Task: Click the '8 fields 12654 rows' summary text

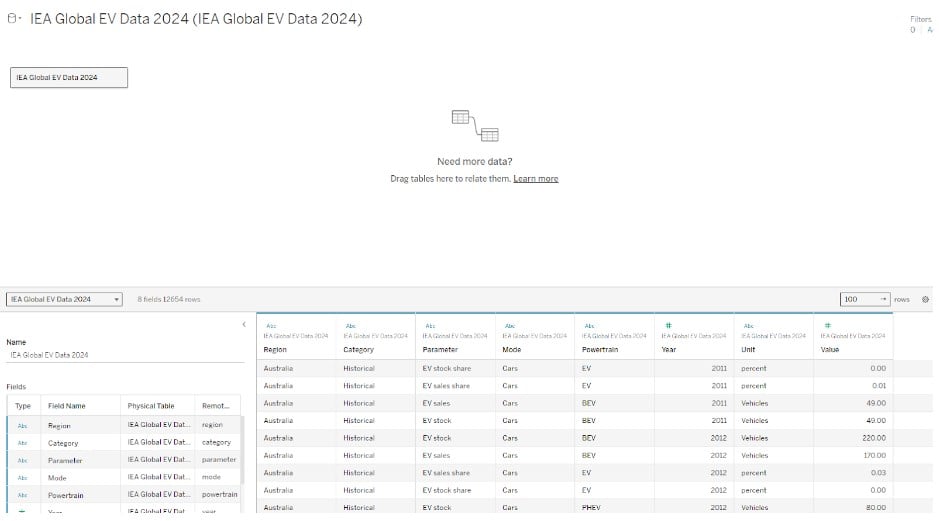Action: click(169, 299)
